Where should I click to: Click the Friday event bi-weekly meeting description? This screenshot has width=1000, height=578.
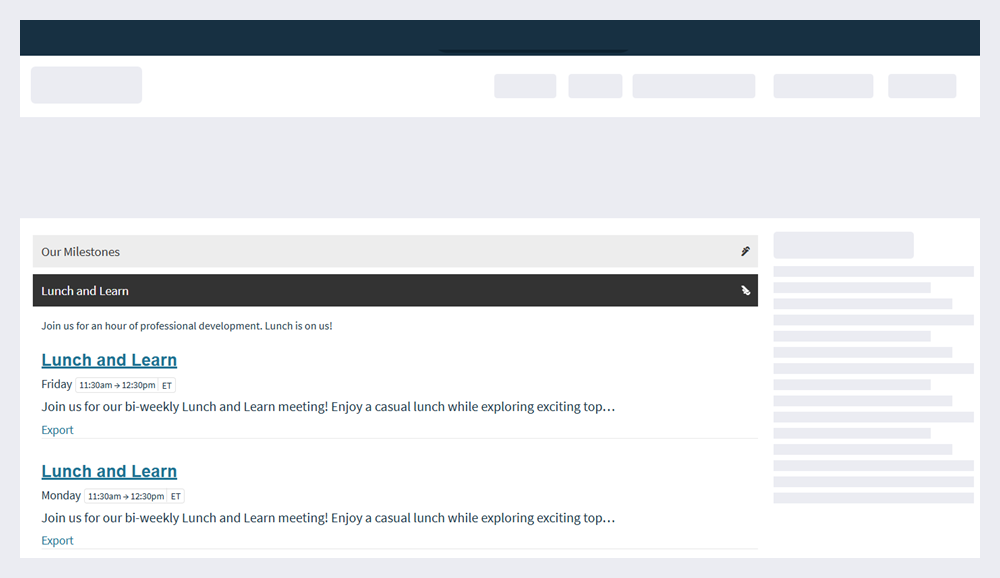pyautogui.click(x=328, y=406)
